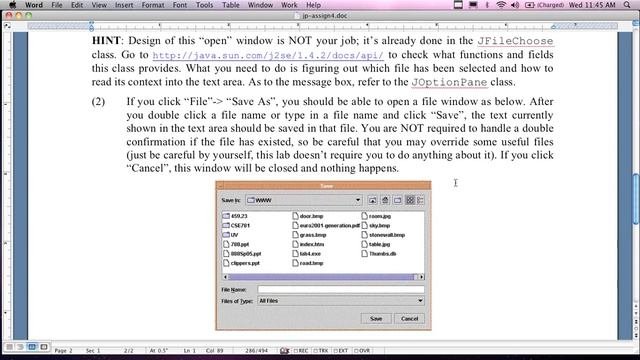Click the Spotlight search magnifier icon

(627, 5)
